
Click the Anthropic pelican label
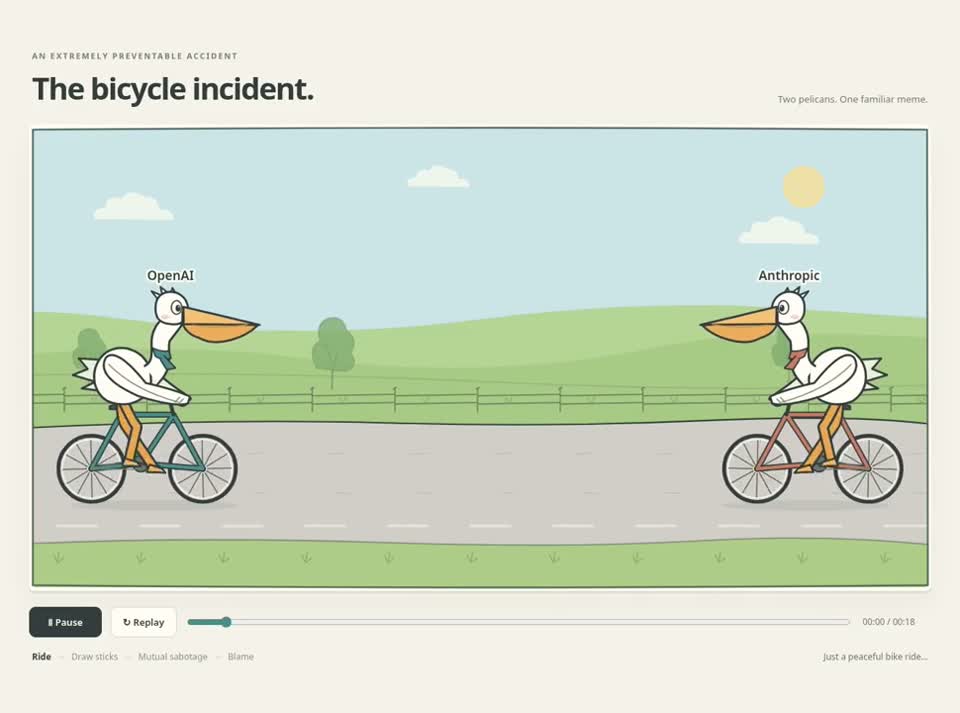789,275
